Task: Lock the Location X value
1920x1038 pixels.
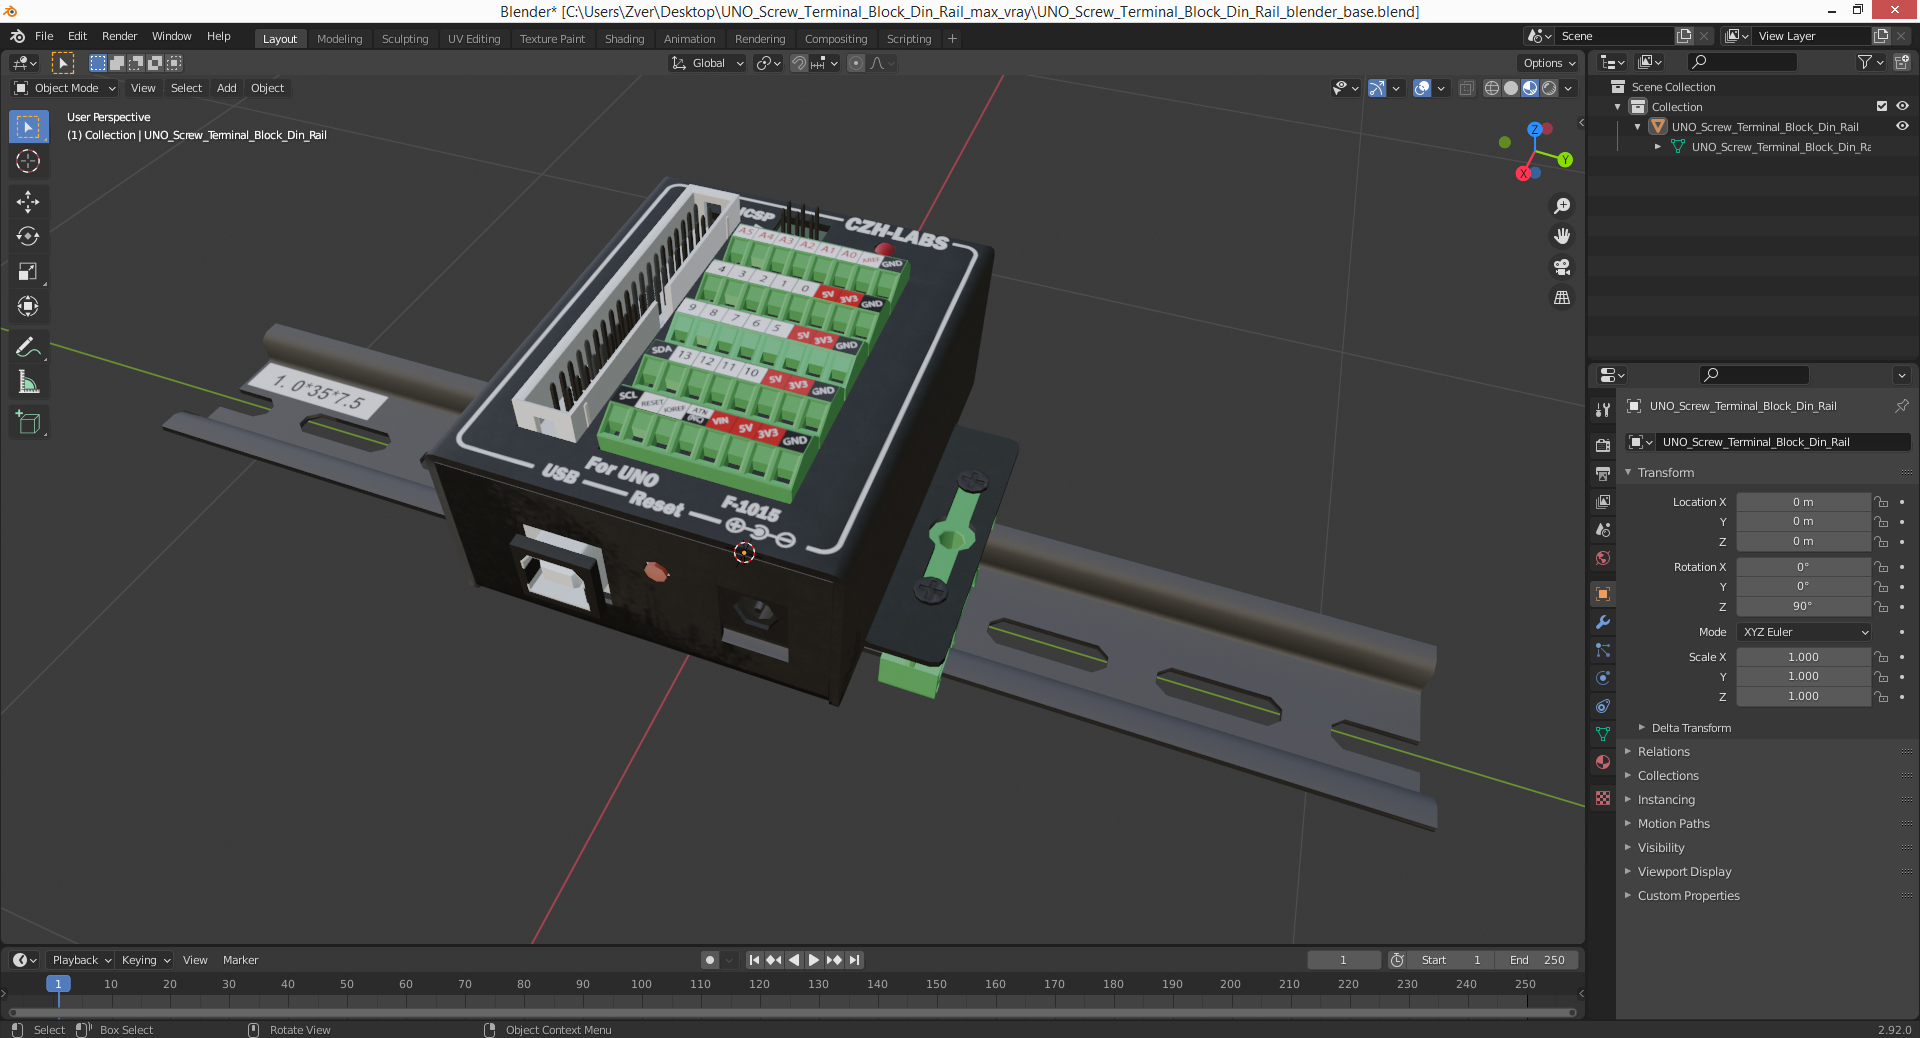Action: (x=1881, y=502)
